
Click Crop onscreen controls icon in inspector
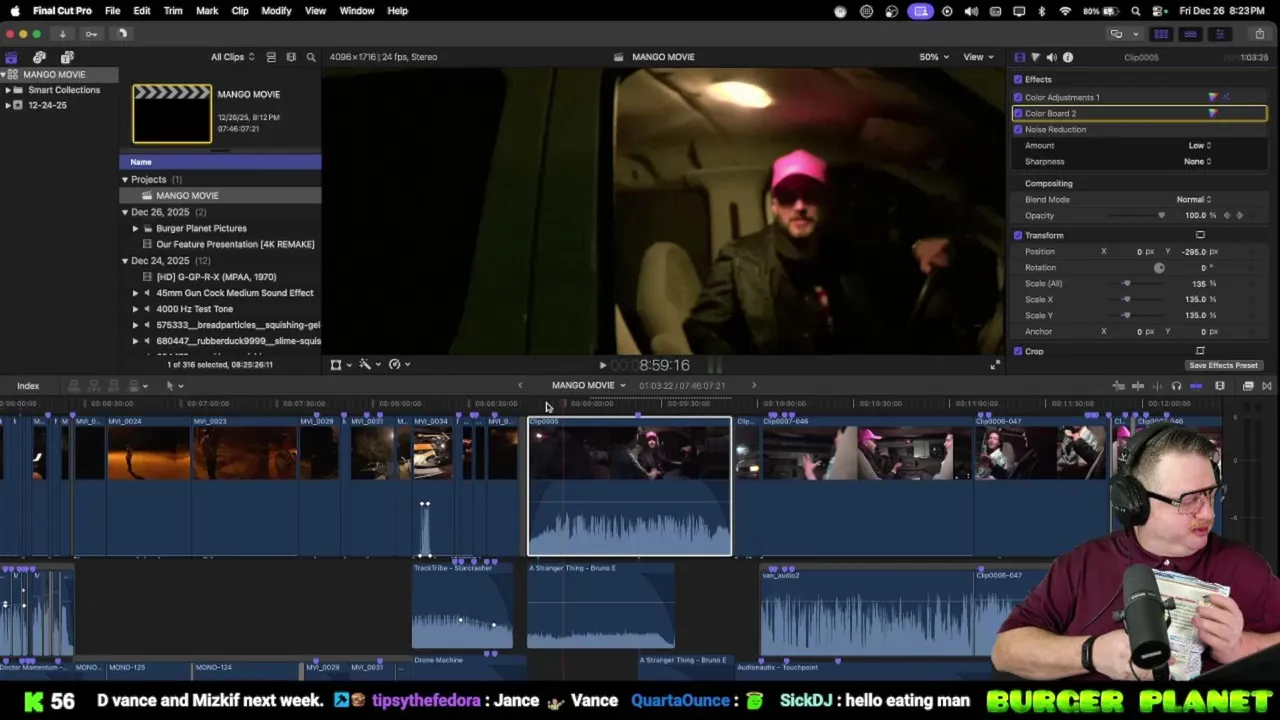pos(1200,351)
